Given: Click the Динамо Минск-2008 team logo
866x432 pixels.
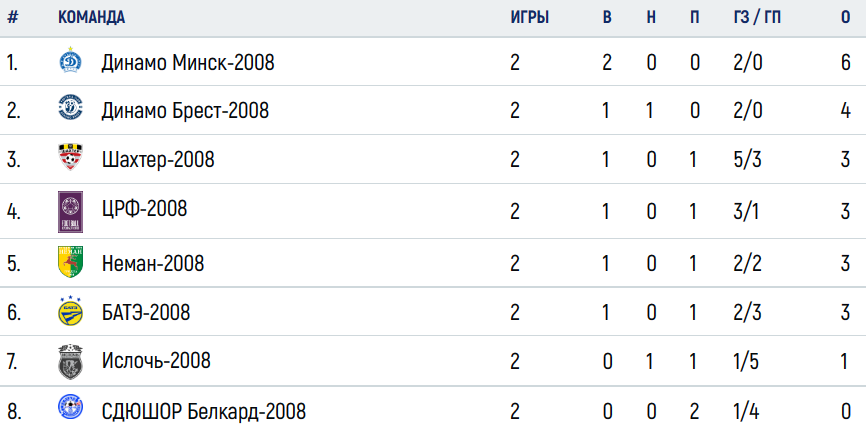Looking at the screenshot, I should pyautogui.click(x=70, y=61).
